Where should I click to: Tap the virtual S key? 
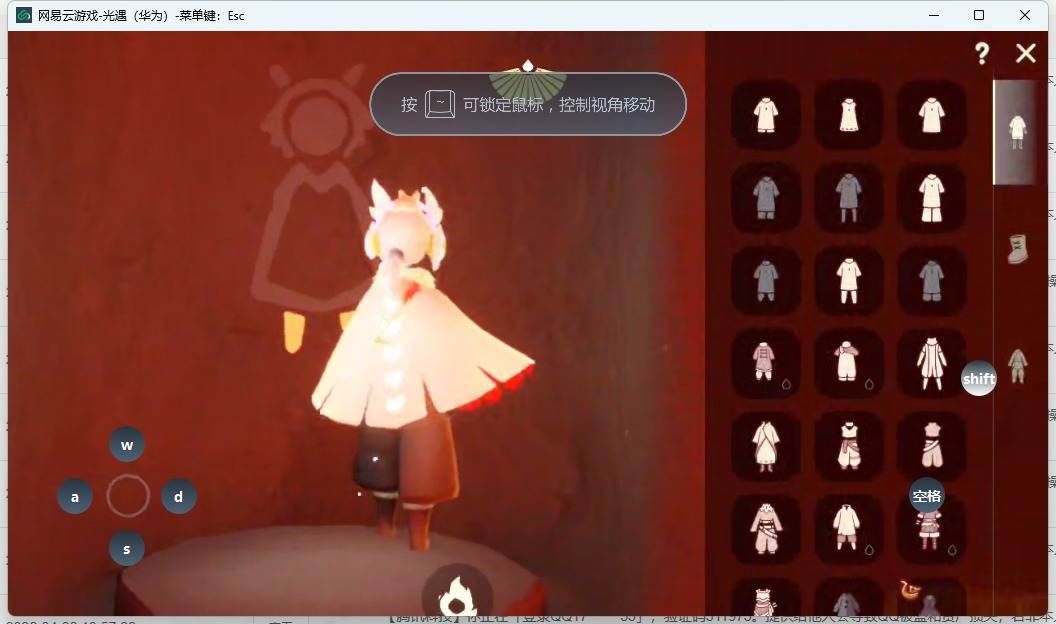127,549
